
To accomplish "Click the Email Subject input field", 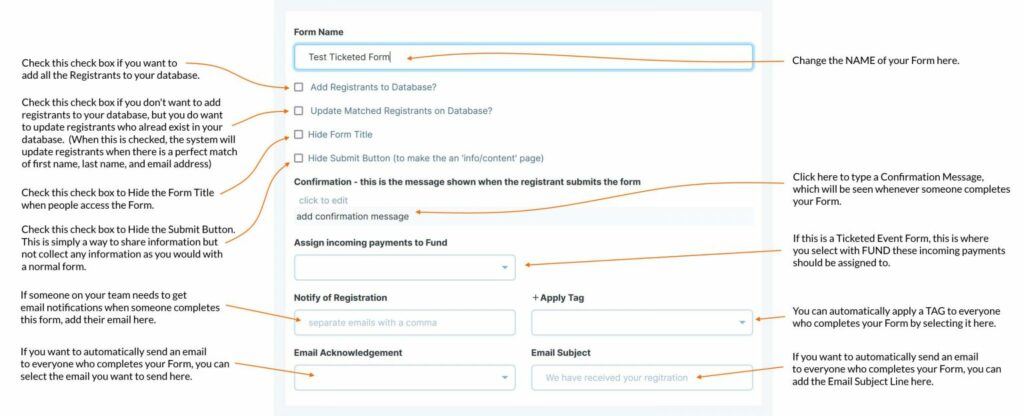I will click(x=642, y=377).
